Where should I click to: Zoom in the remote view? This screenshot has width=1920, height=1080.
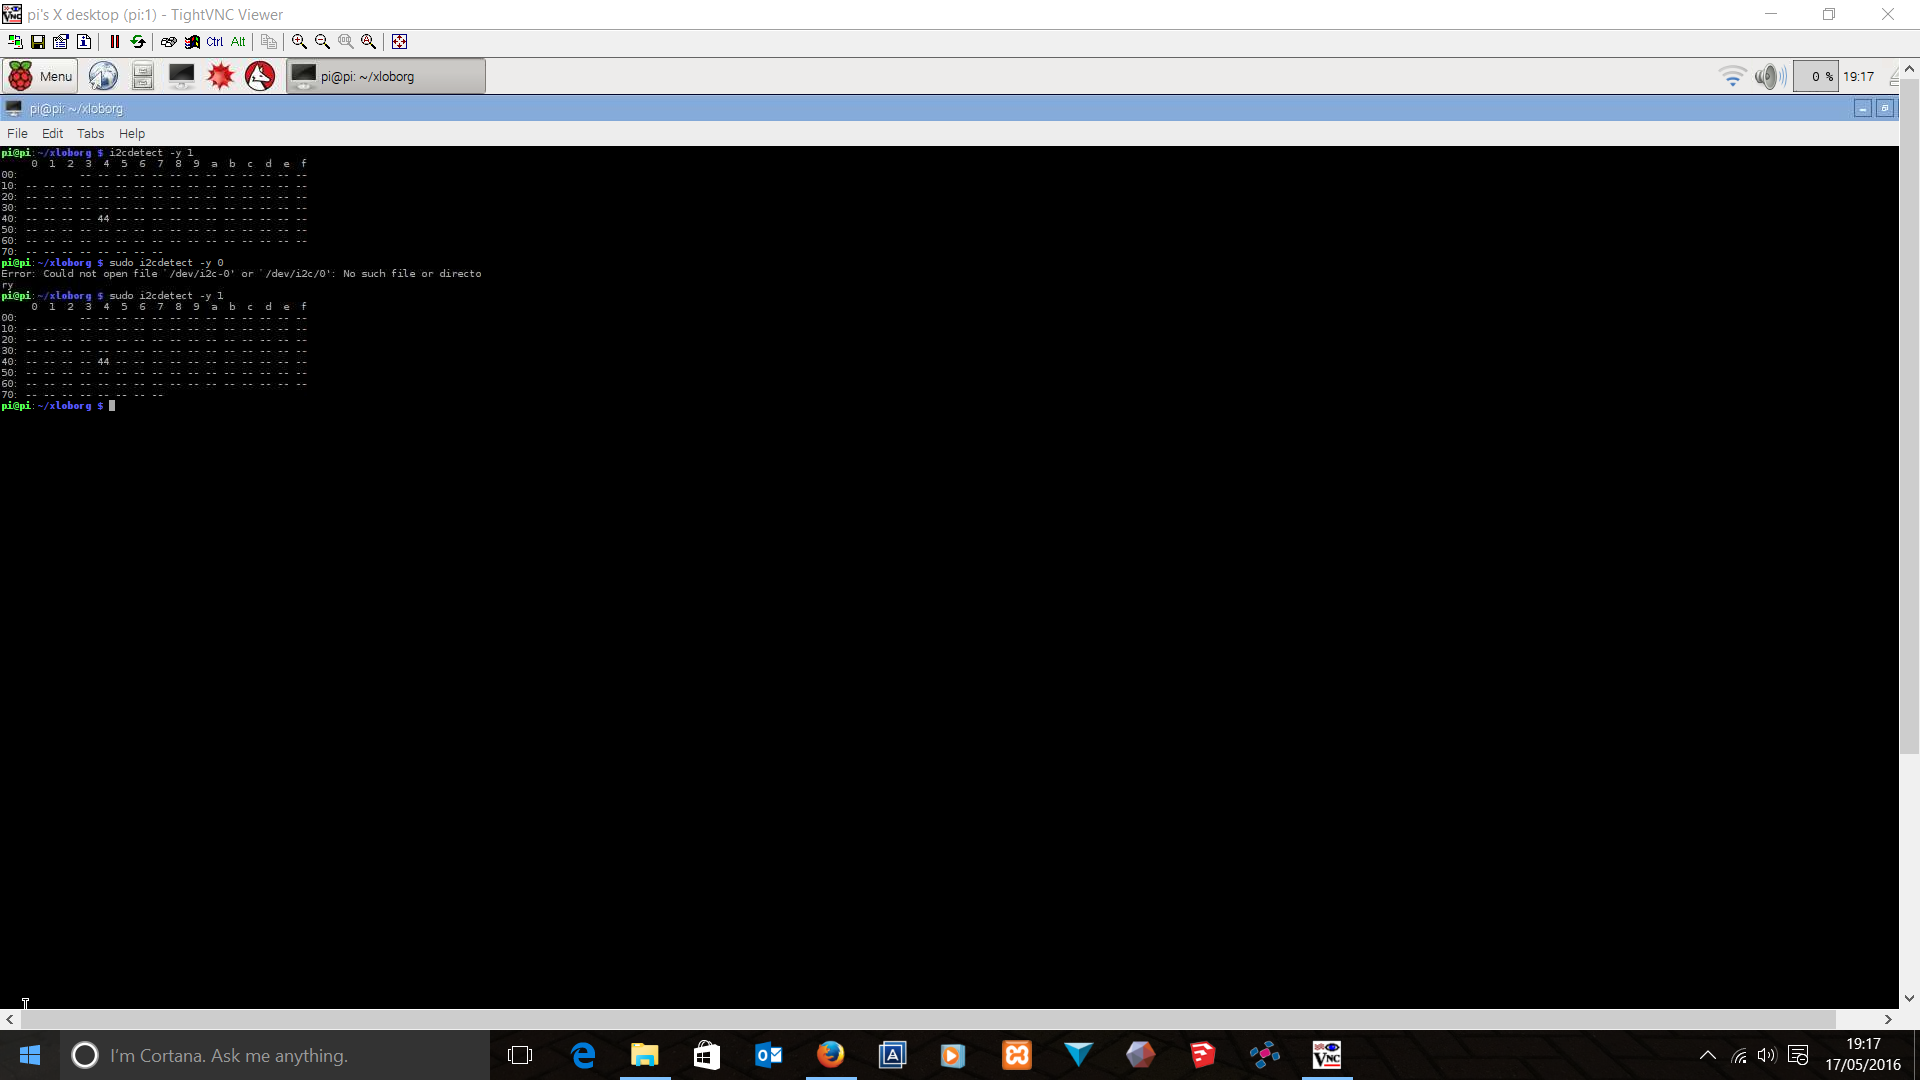(299, 42)
